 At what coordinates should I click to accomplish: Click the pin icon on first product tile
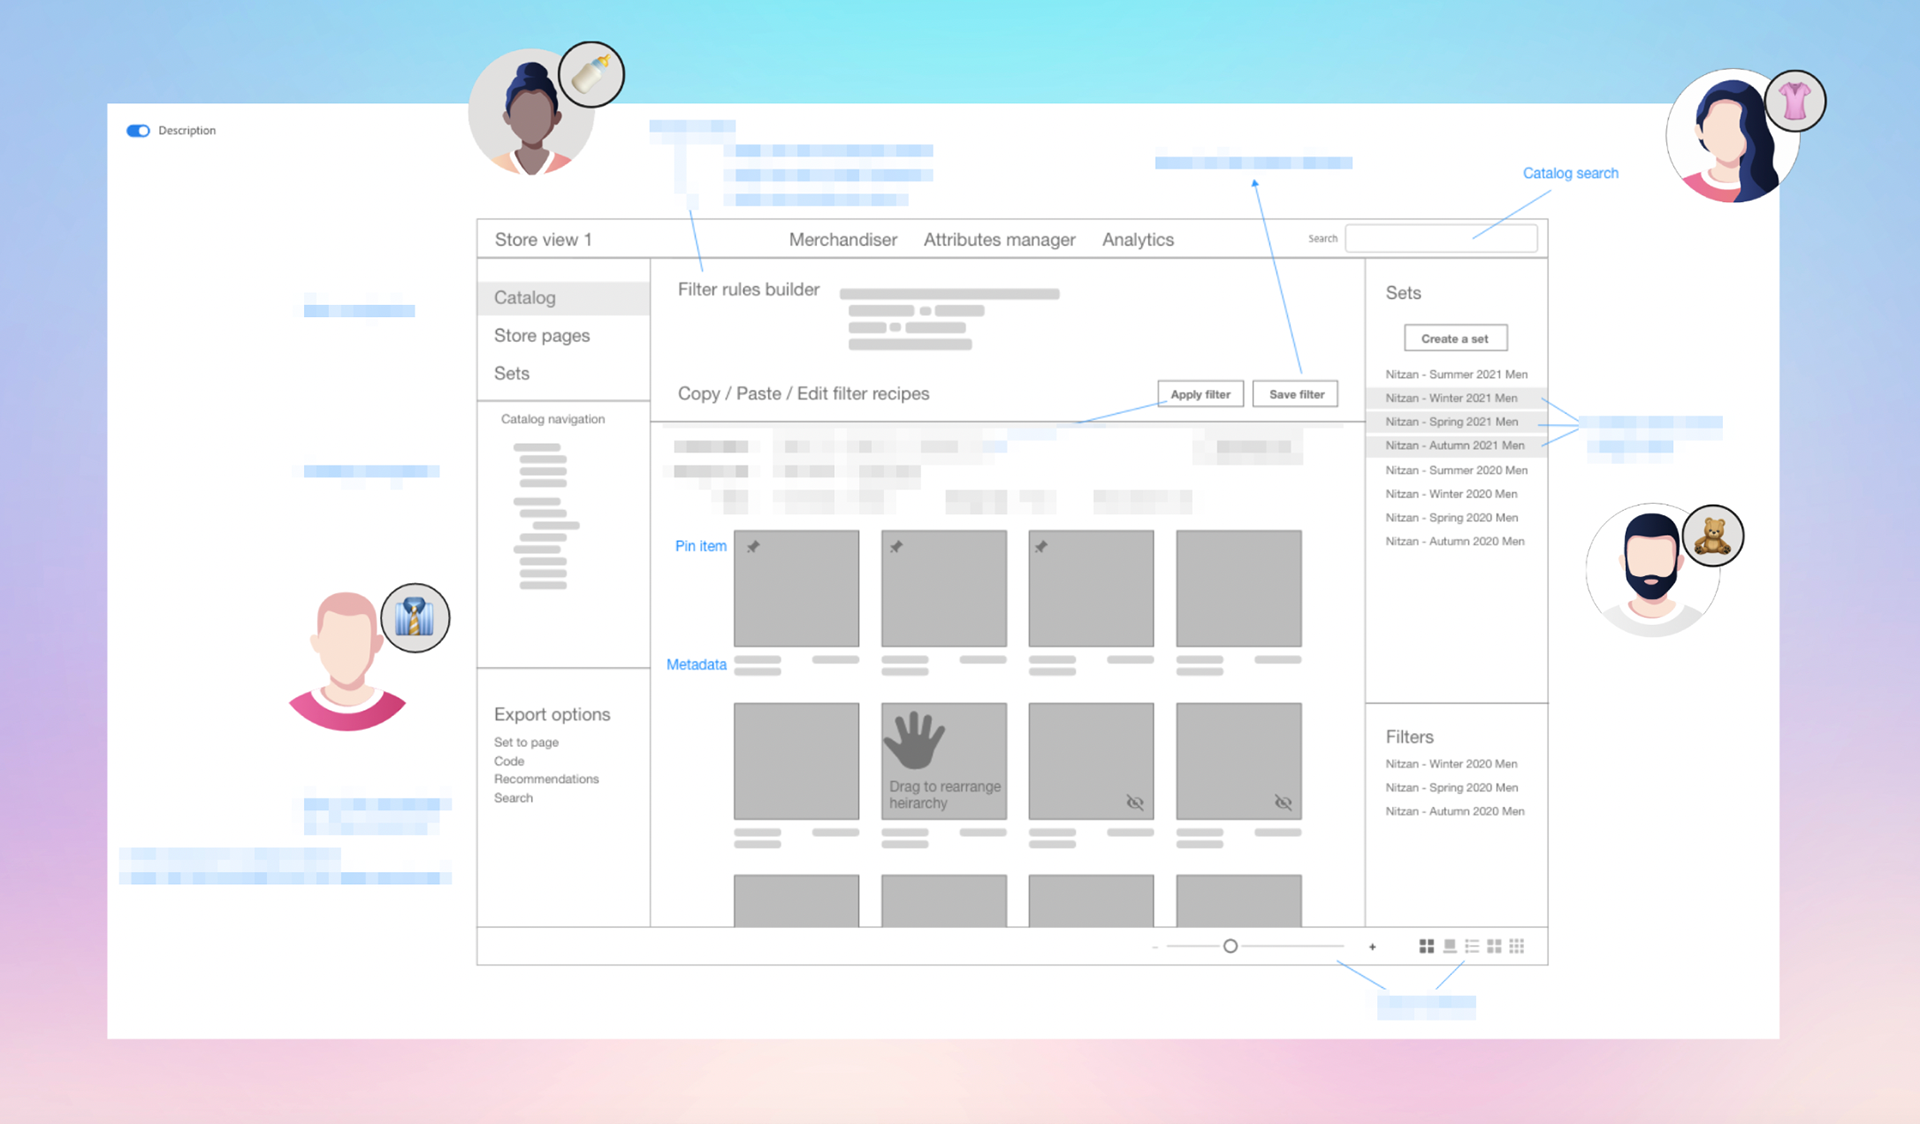(x=753, y=546)
